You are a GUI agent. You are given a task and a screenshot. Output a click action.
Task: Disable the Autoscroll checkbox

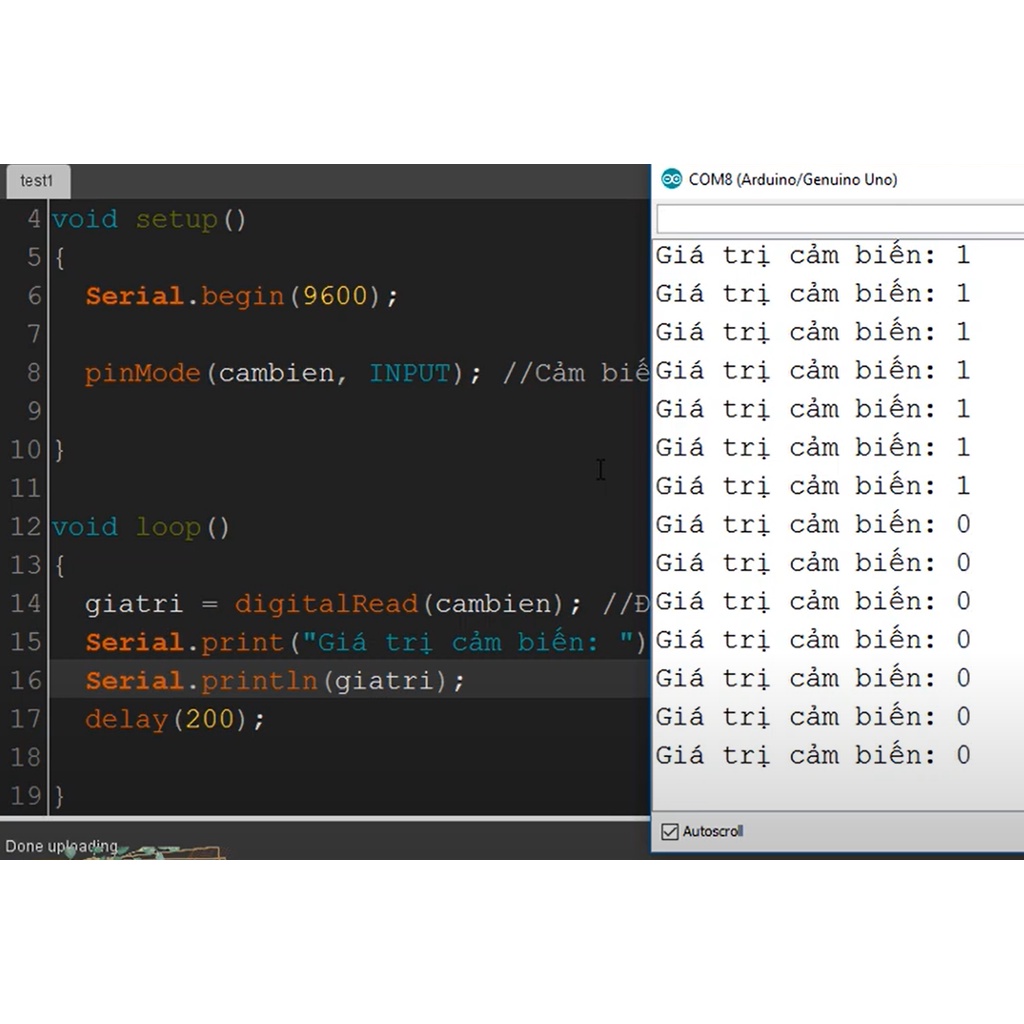670,831
